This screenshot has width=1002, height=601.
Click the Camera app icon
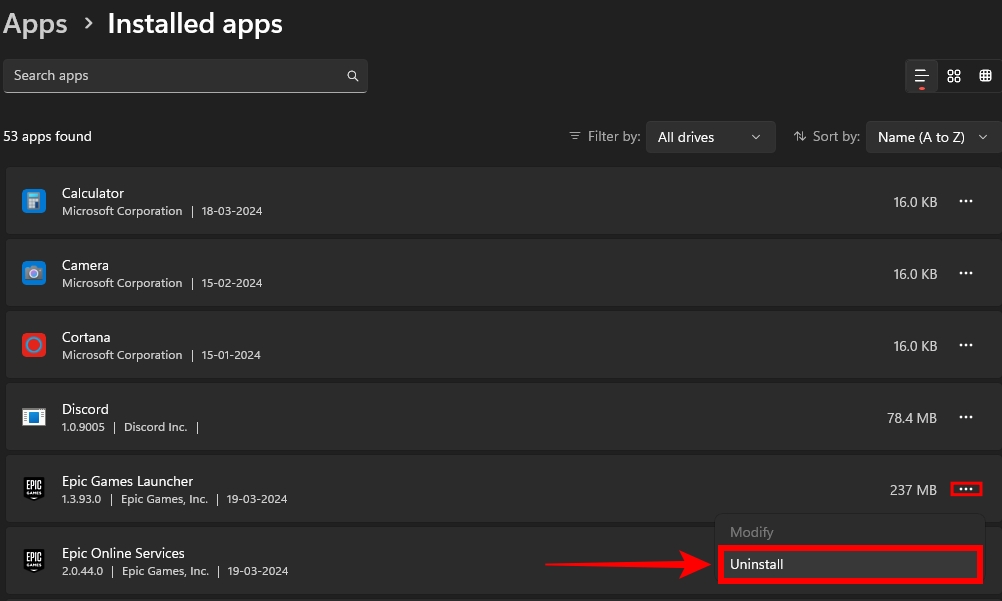click(x=34, y=274)
